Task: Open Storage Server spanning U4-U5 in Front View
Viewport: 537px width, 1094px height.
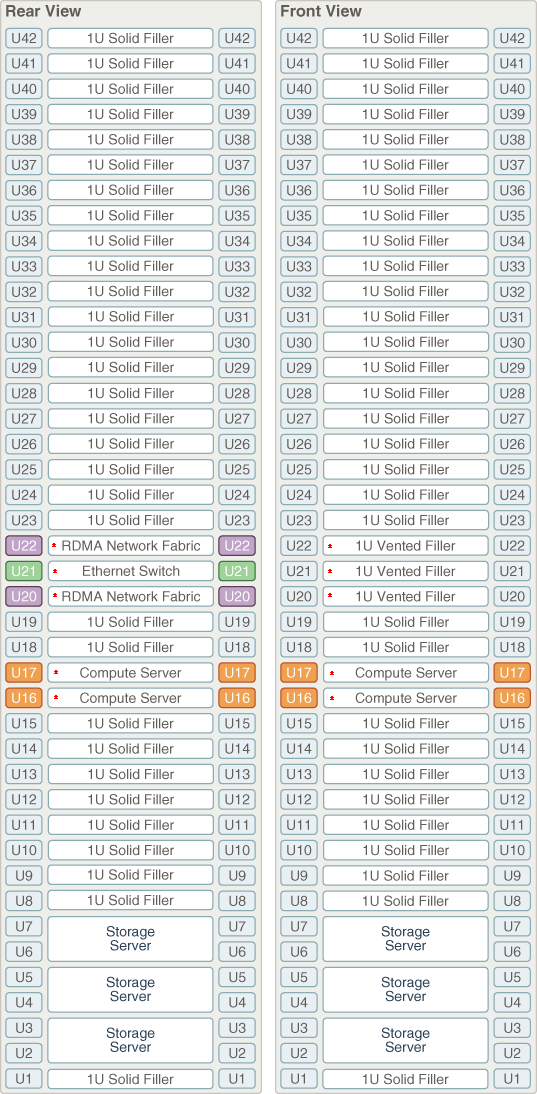Action: tap(405, 989)
